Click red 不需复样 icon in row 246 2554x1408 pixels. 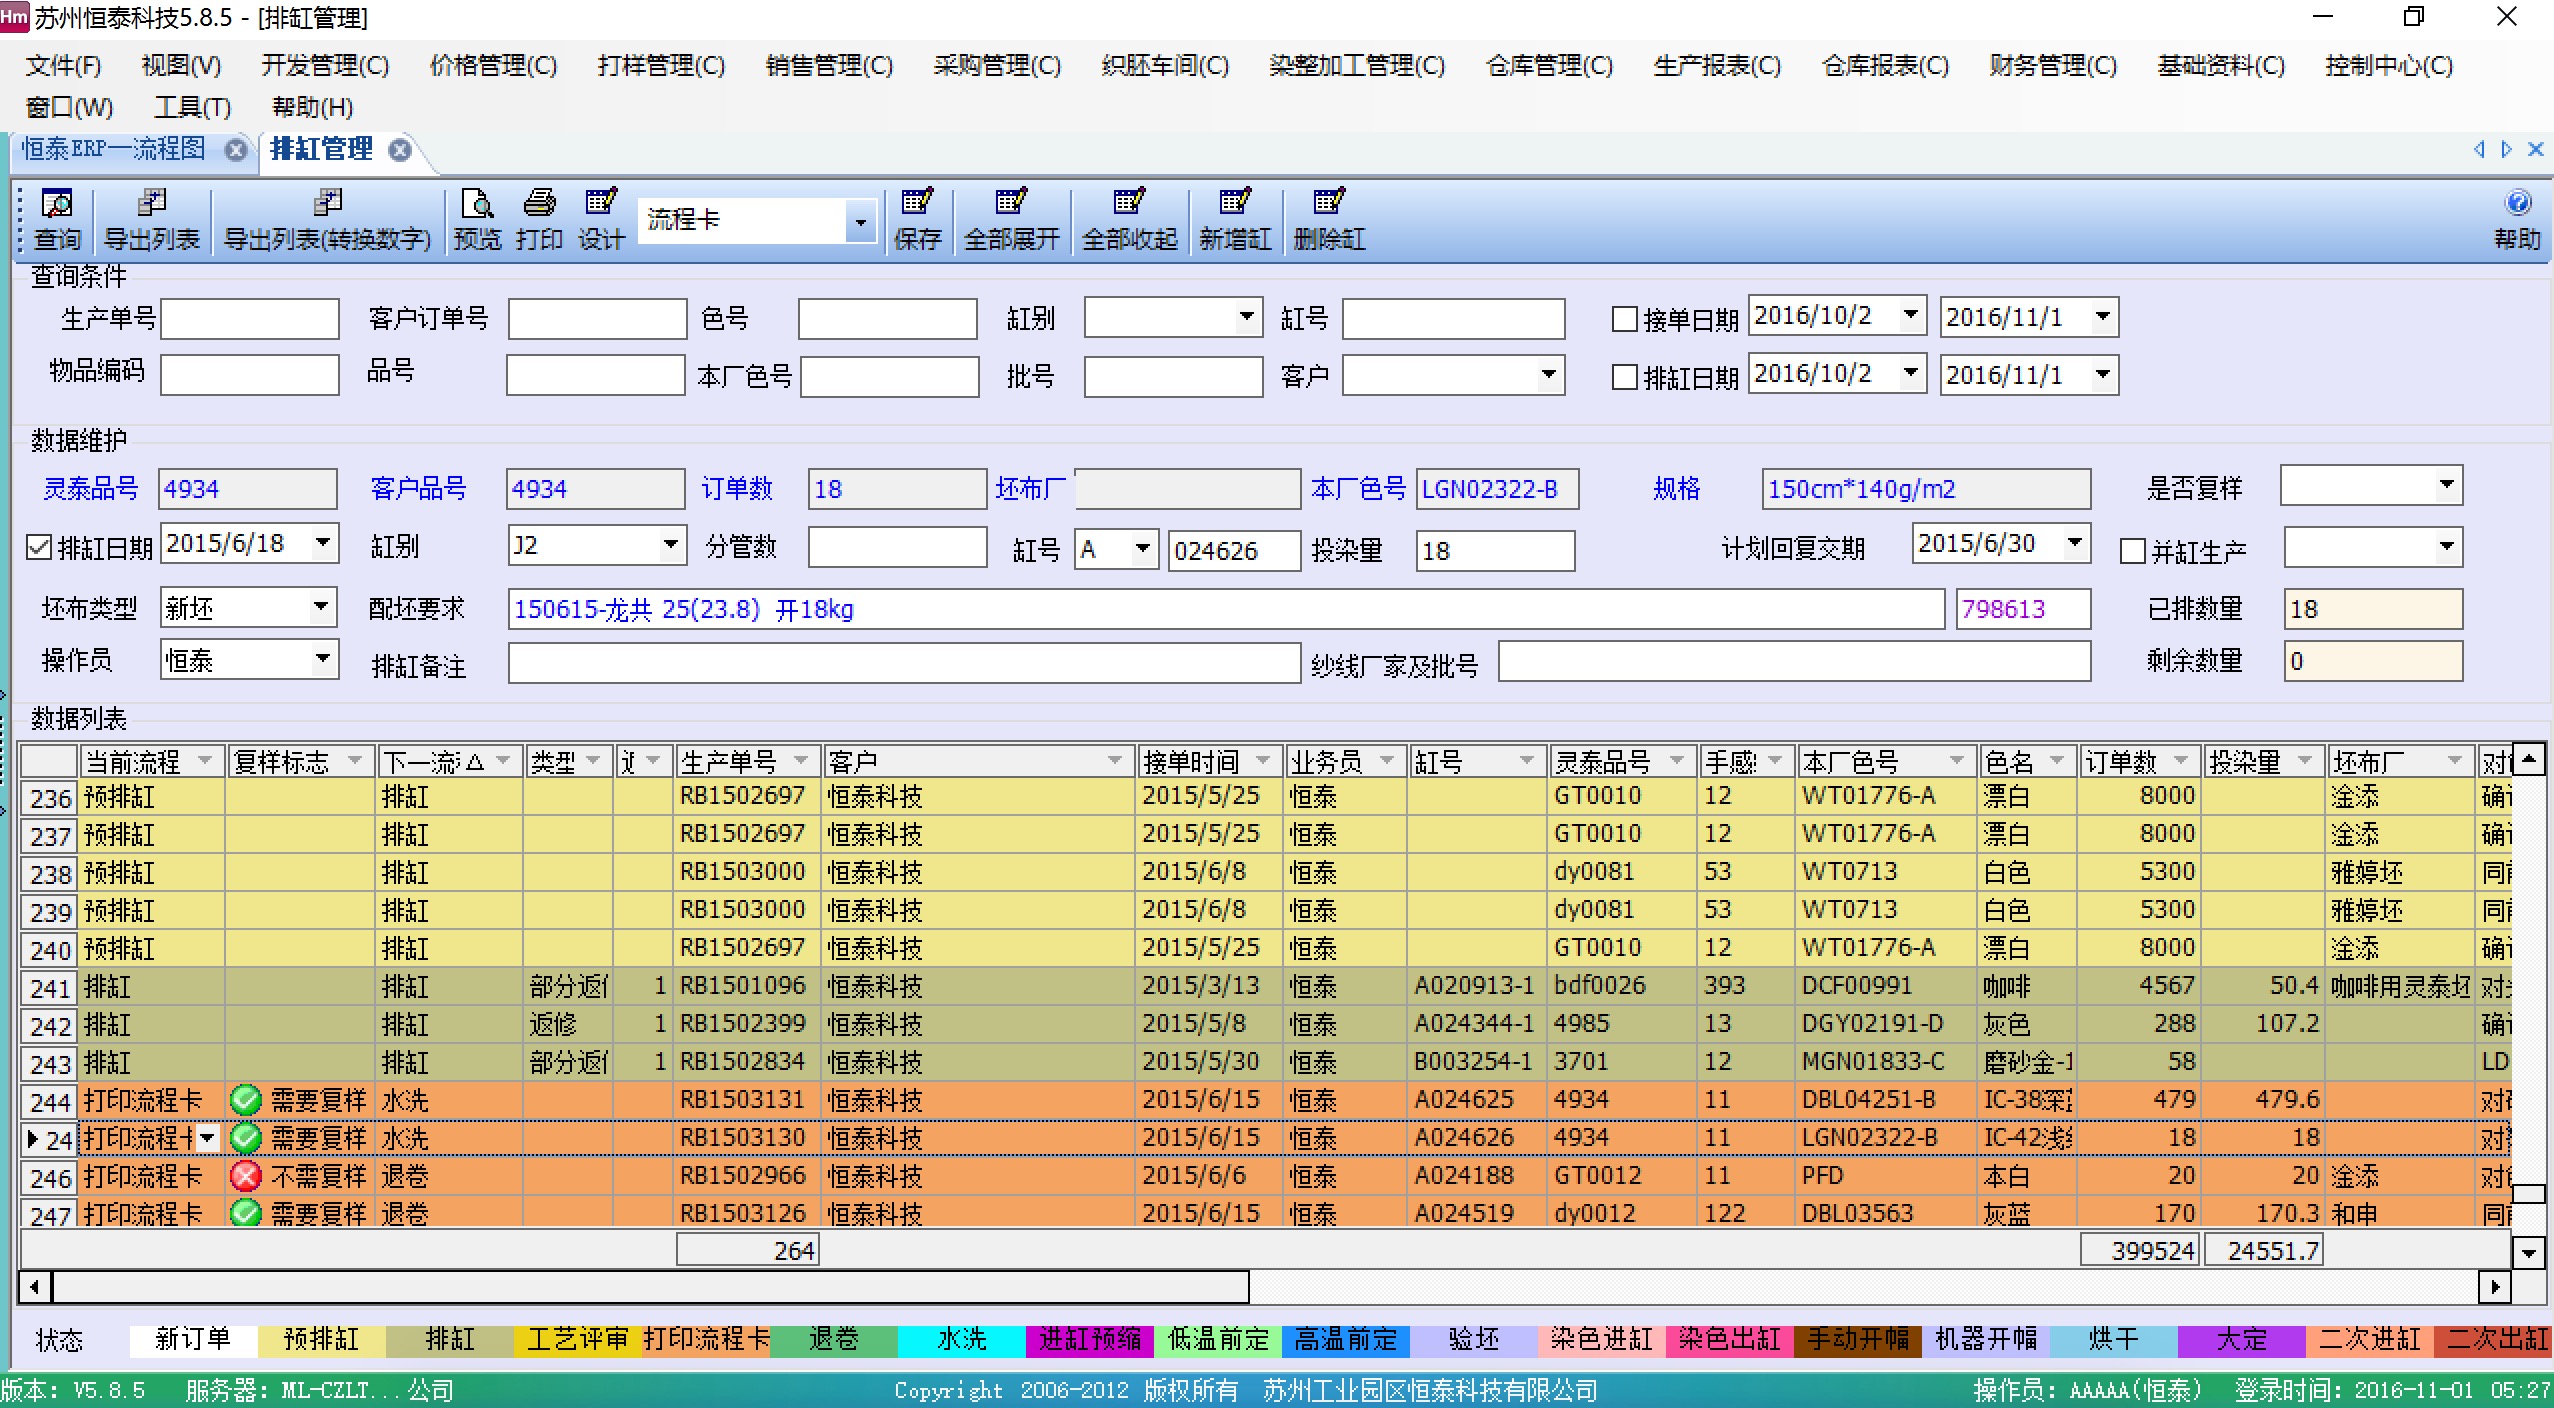(245, 1177)
